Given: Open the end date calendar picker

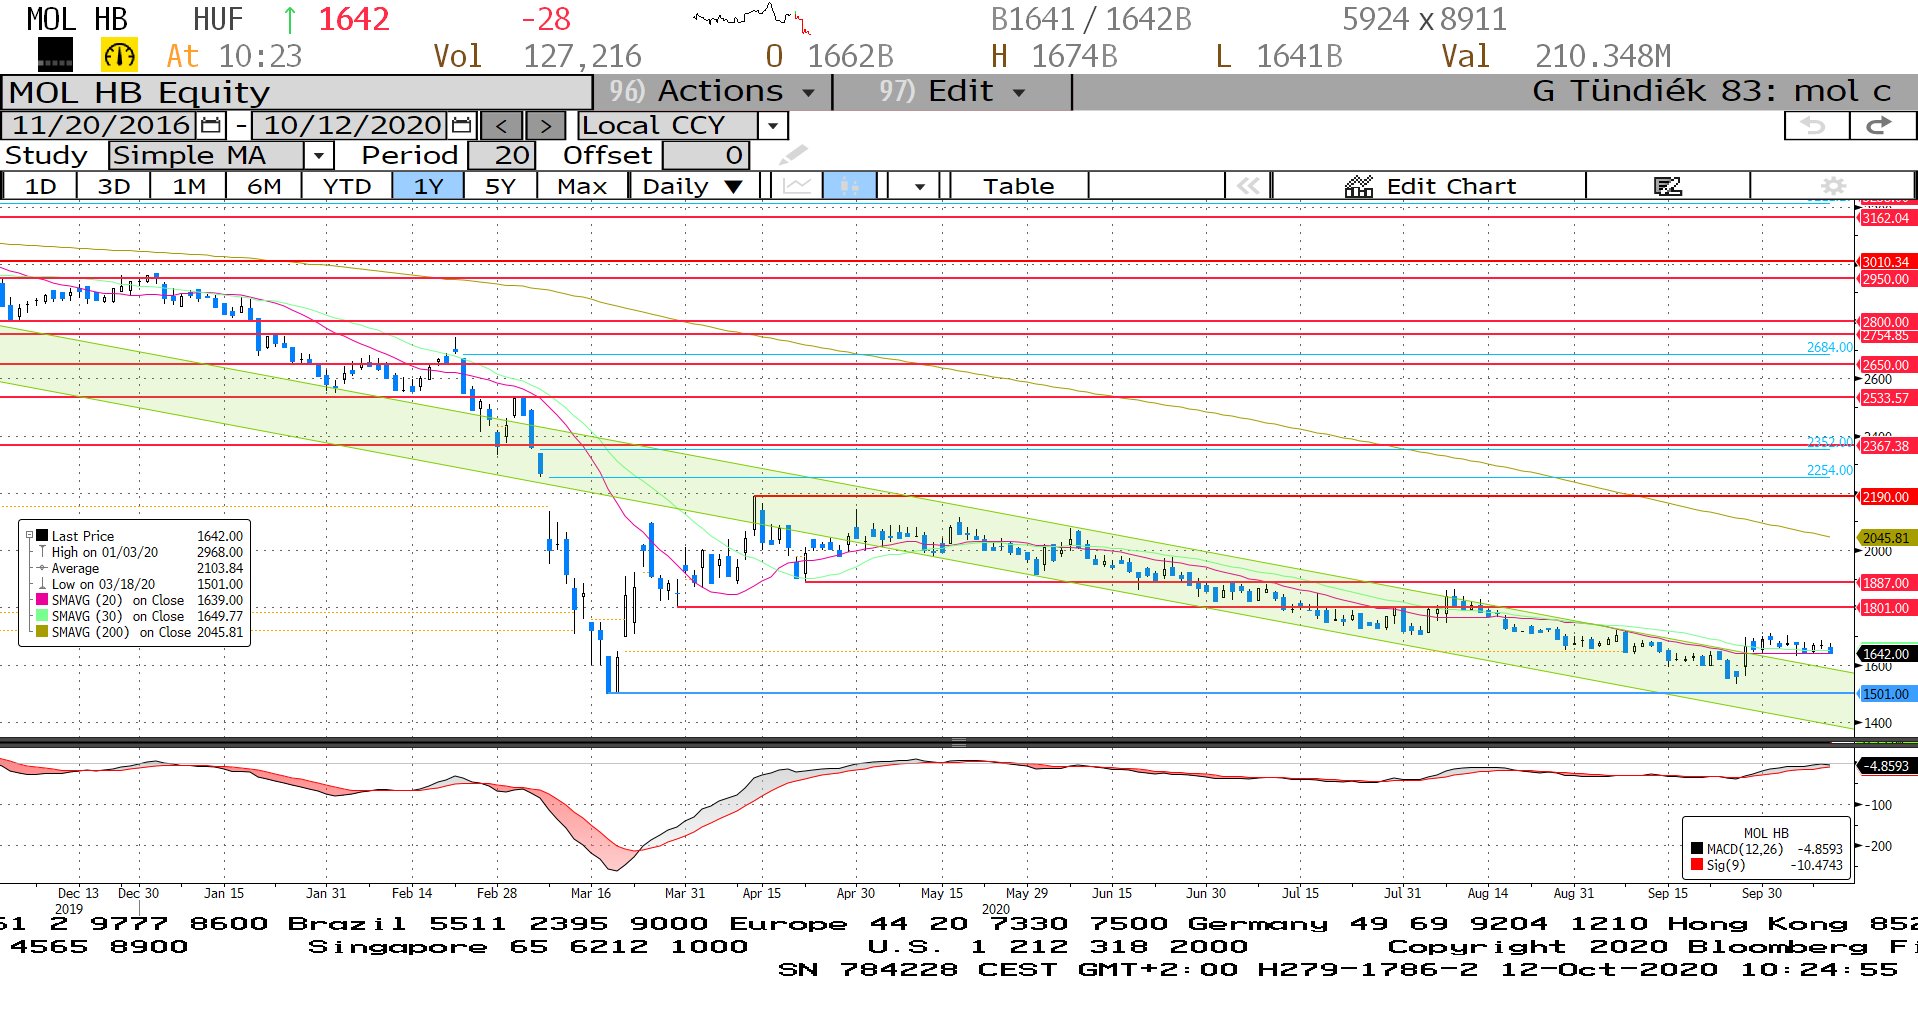Looking at the screenshot, I should [x=461, y=126].
